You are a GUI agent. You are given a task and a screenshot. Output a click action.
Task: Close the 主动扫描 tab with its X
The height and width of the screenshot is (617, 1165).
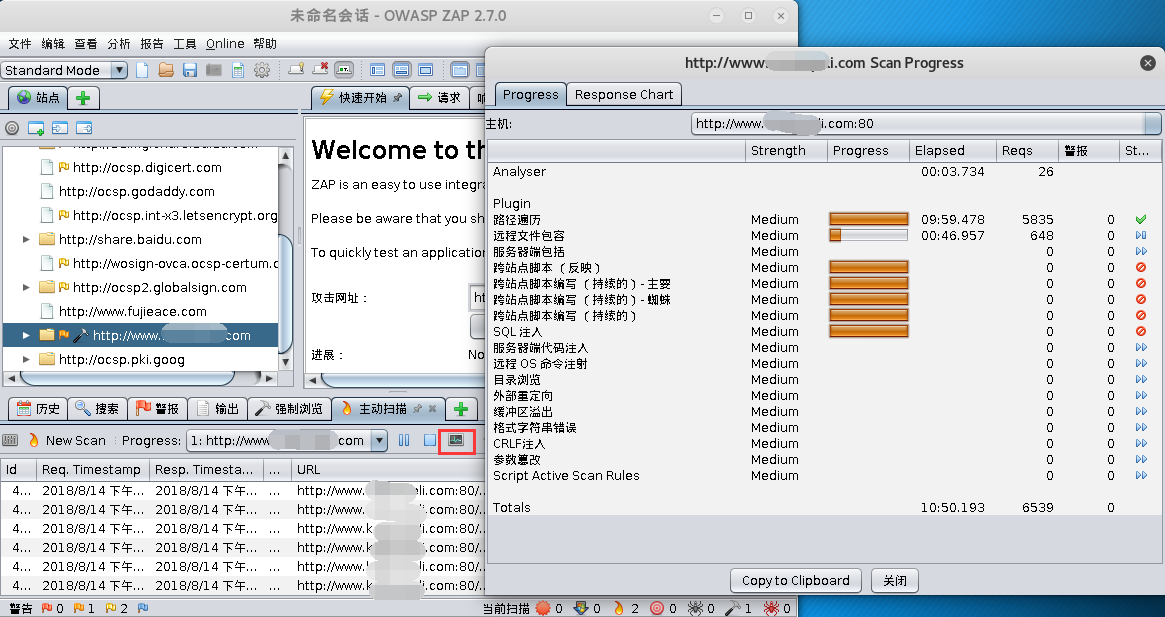(x=432, y=408)
